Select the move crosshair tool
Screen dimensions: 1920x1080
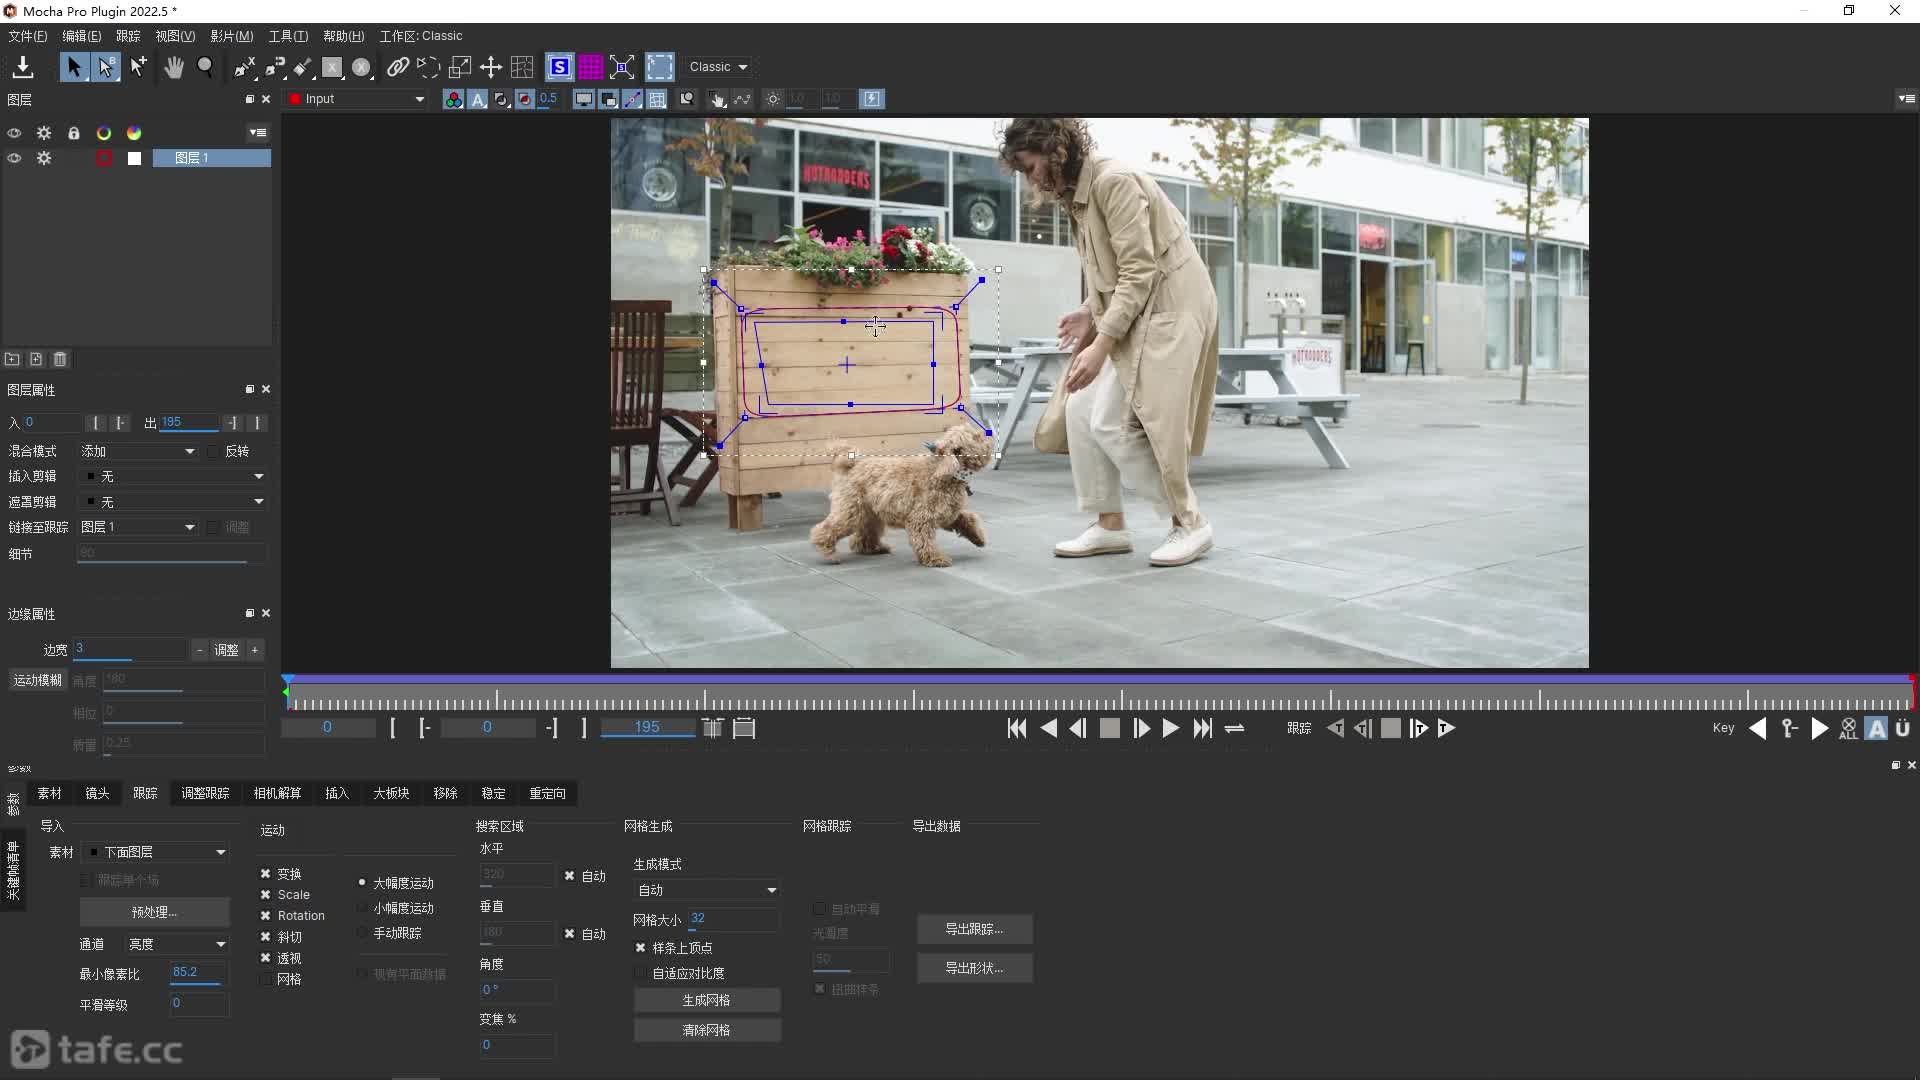pyautogui.click(x=491, y=67)
